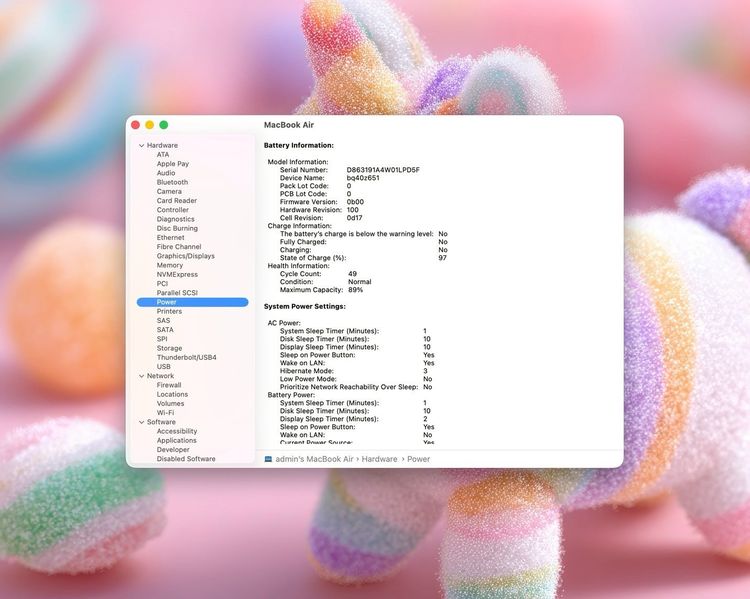Open the Audio hardware entry
This screenshot has width=750, height=599.
(165, 173)
